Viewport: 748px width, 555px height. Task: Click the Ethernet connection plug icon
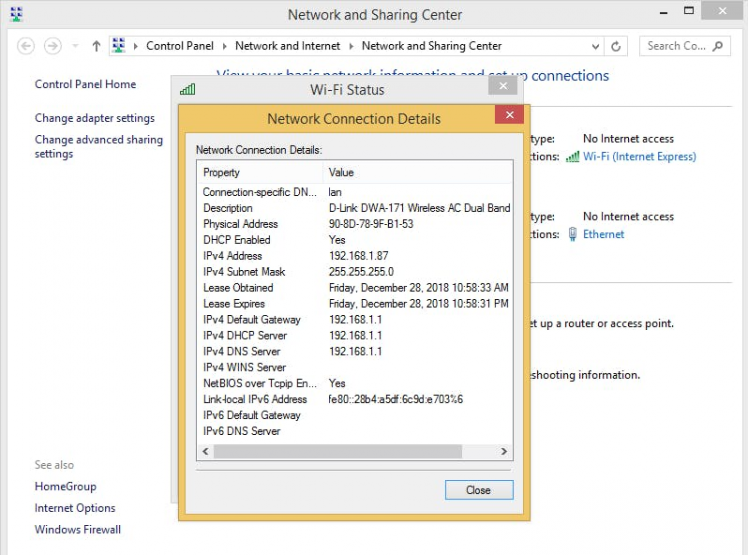[x=572, y=234]
